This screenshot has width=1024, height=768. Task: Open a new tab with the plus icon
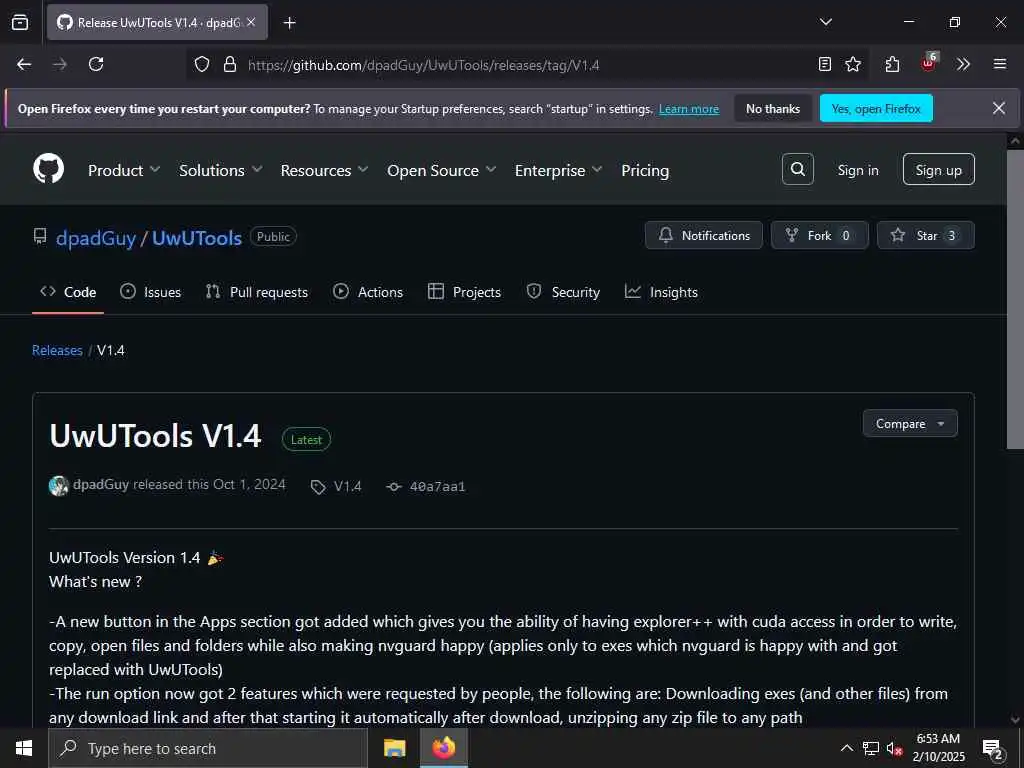289,23
